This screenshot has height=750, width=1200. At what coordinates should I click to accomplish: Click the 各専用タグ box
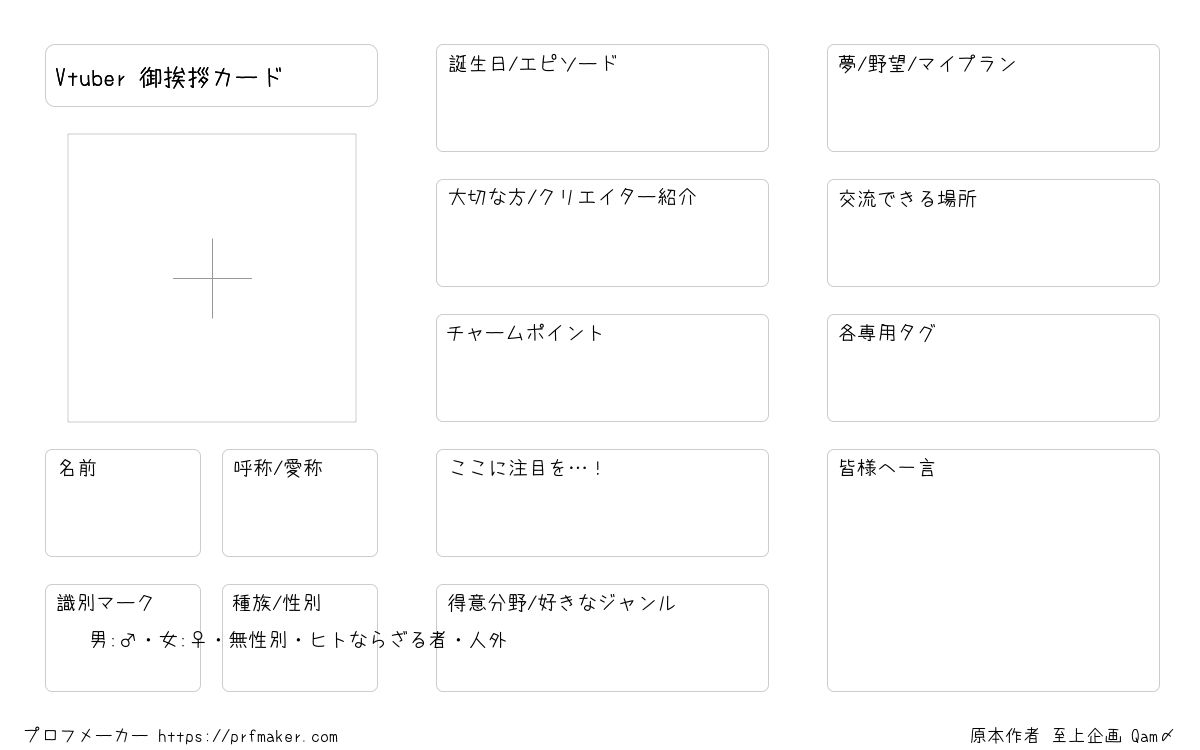pos(993,368)
